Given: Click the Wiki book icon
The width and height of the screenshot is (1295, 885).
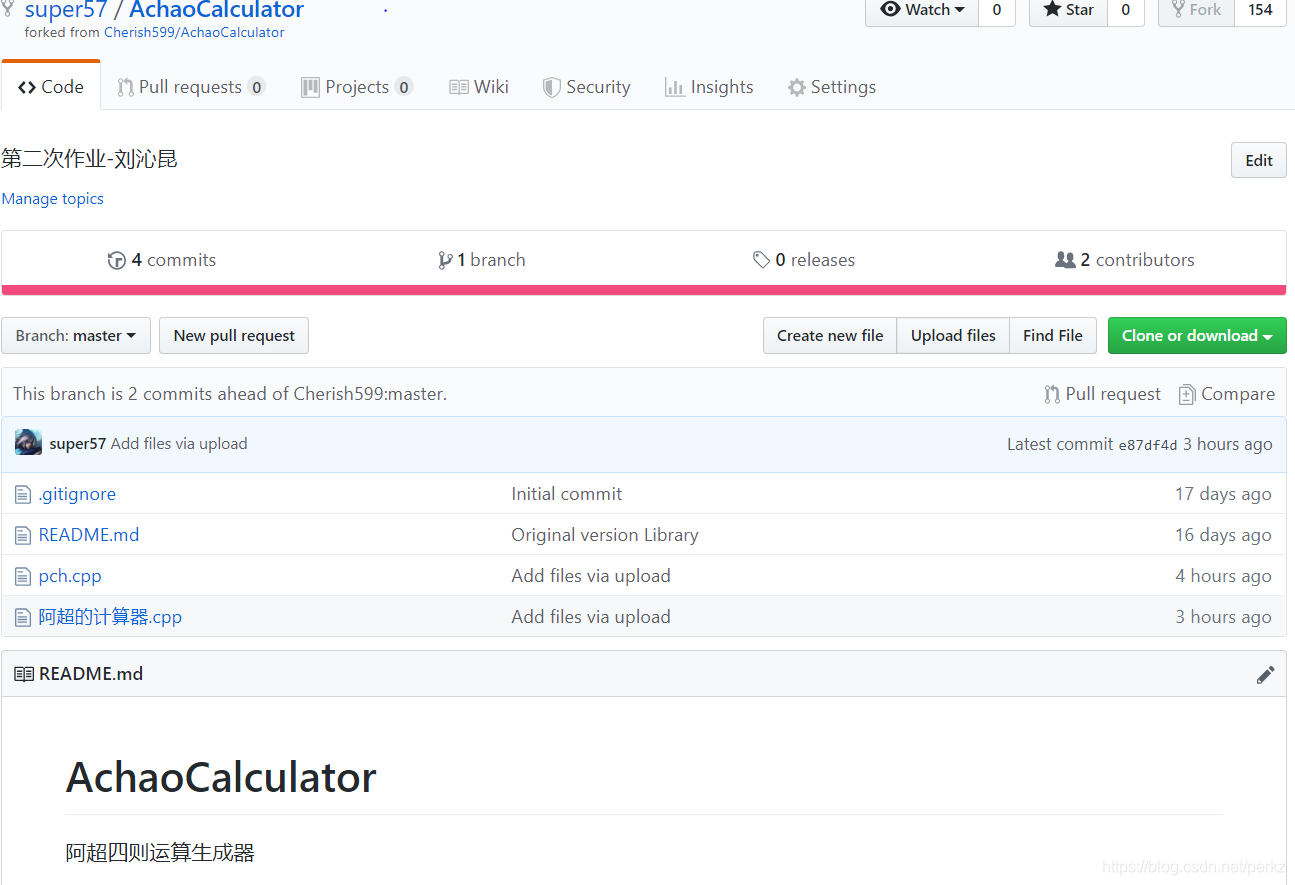Looking at the screenshot, I should (x=459, y=87).
